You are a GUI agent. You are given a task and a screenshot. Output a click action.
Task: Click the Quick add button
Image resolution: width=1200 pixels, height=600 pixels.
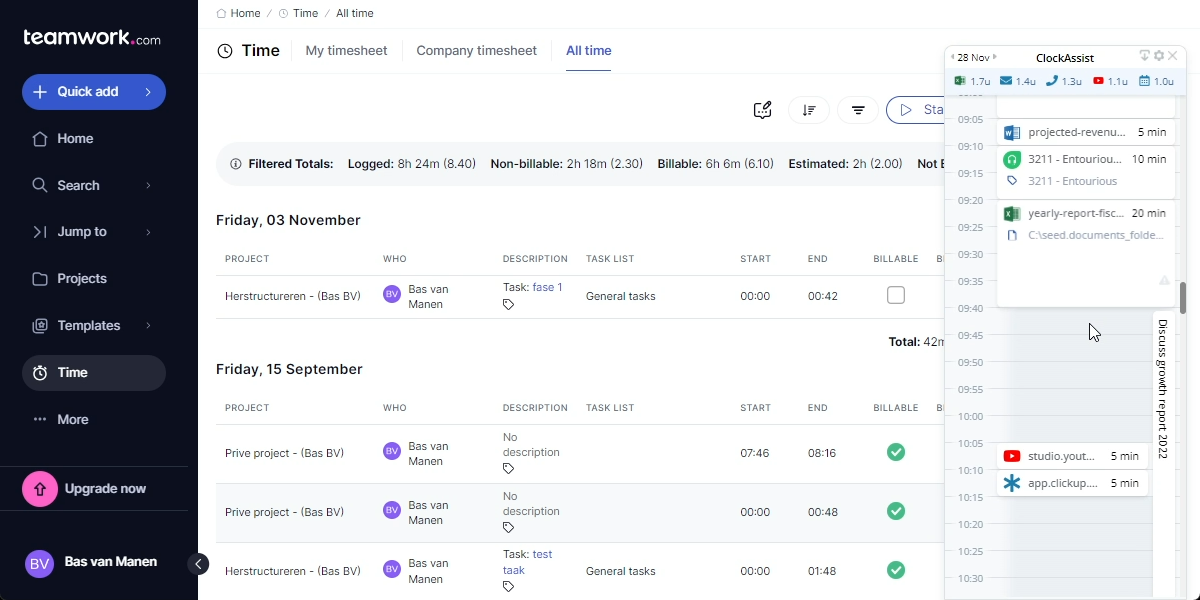94,92
